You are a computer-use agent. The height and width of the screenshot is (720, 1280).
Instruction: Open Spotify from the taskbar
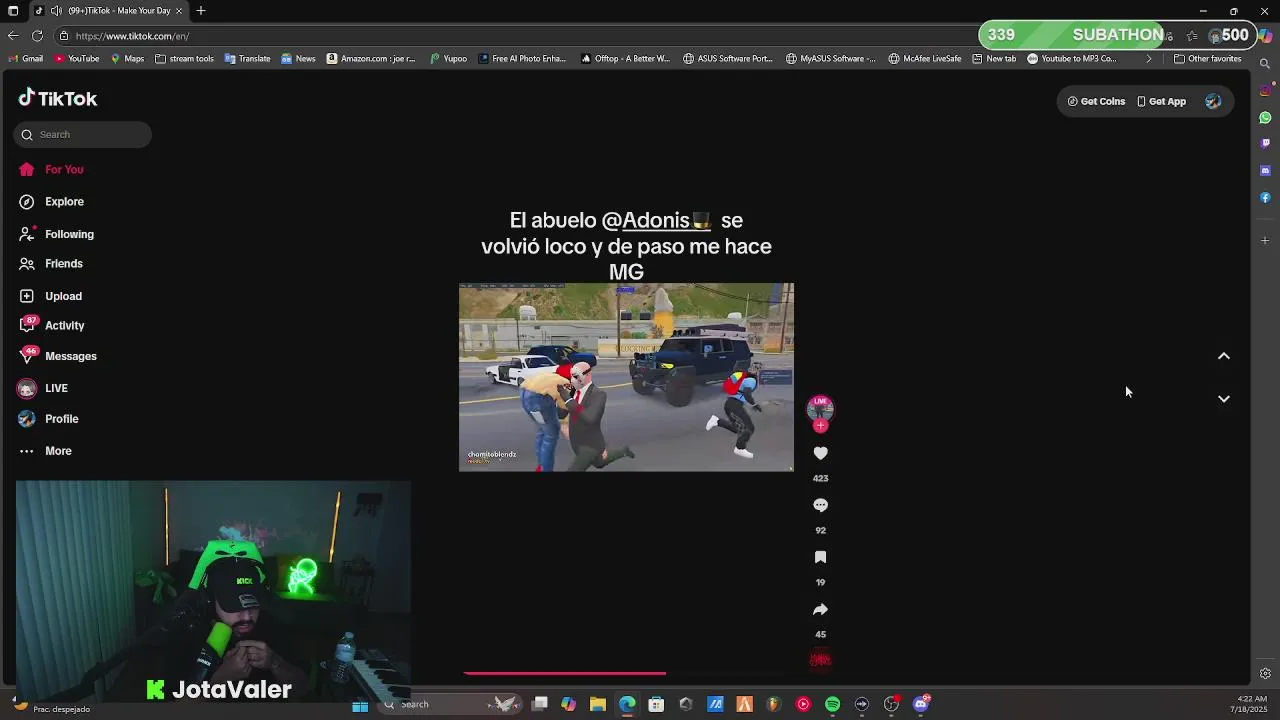pos(832,705)
